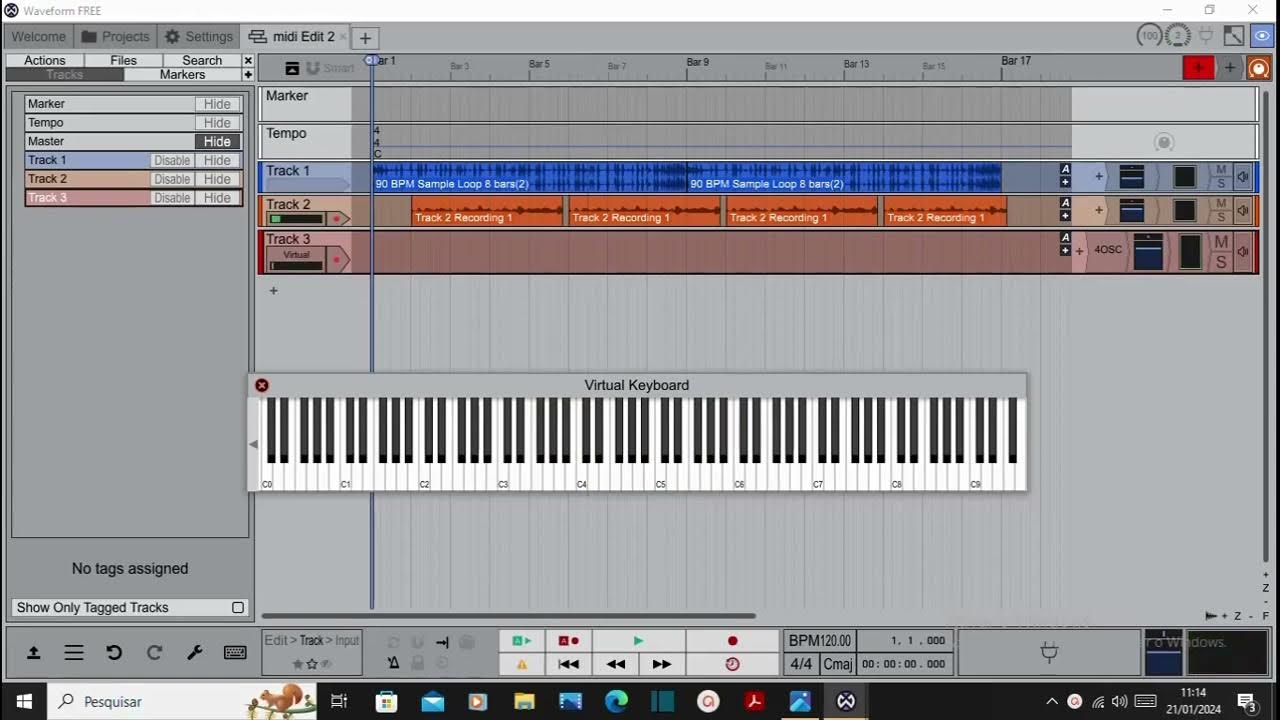The image size is (1280, 720).
Task: Return to start with the skip-back button
Action: tap(568, 664)
